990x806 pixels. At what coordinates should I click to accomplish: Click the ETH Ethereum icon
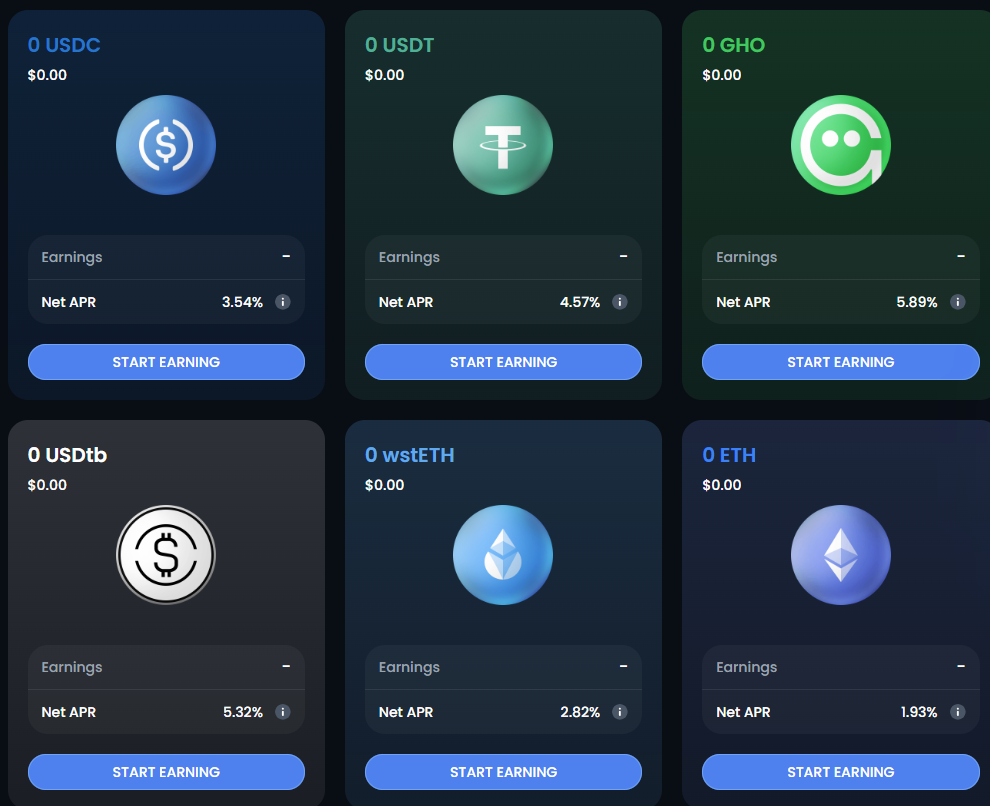point(841,555)
